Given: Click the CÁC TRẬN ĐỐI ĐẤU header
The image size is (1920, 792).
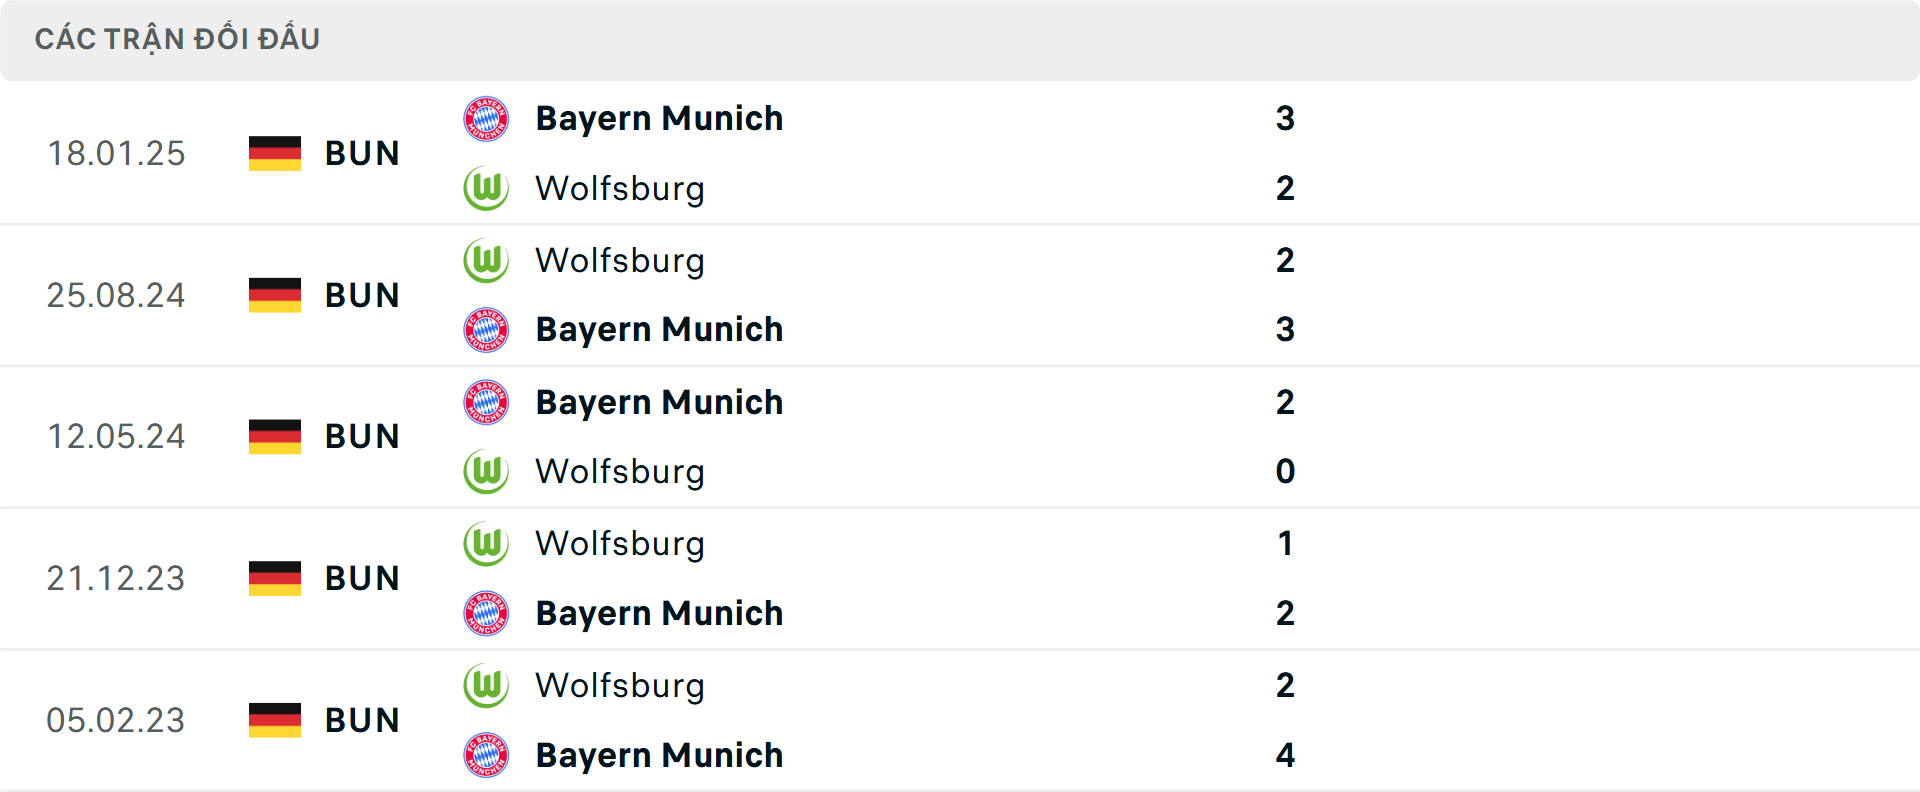Looking at the screenshot, I should (x=178, y=38).
